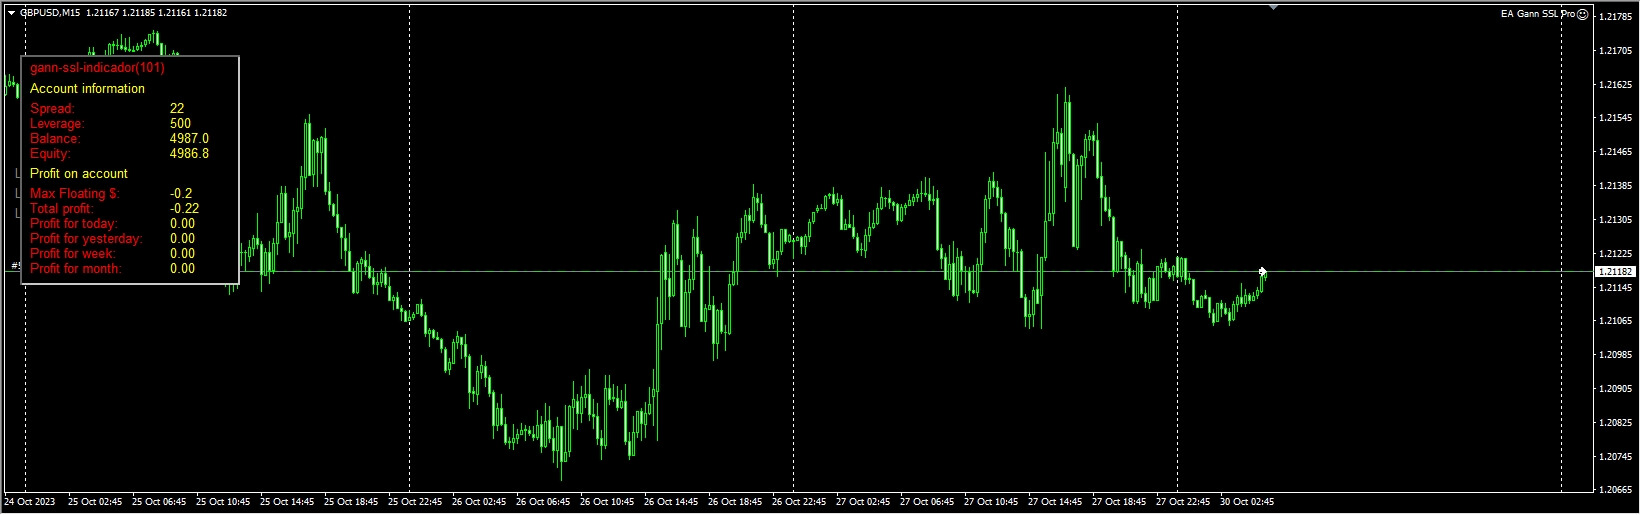This screenshot has height=515, width=1641.
Task: Select the highlighted 1.21182 price axis label
Action: pyautogui.click(x=1616, y=272)
